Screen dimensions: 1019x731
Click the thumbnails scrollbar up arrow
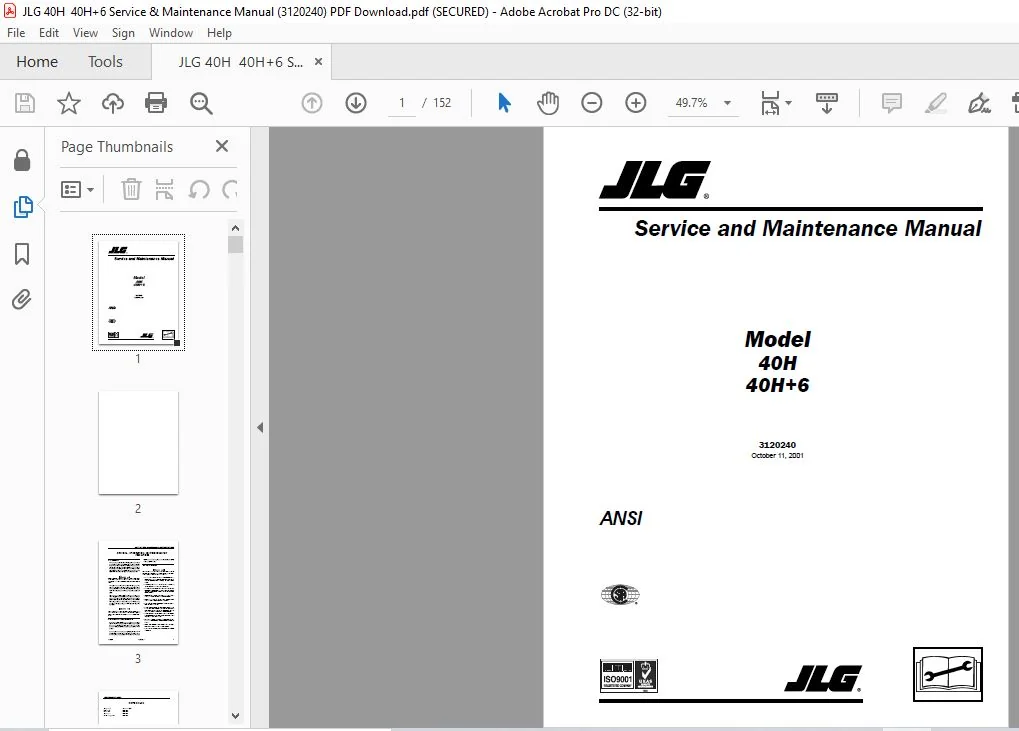coord(235,228)
